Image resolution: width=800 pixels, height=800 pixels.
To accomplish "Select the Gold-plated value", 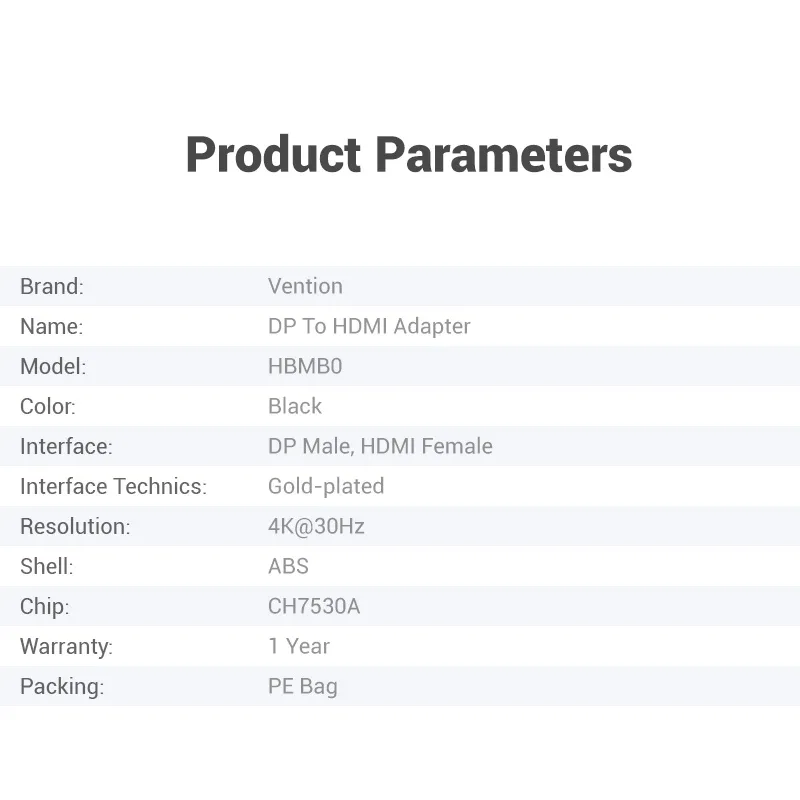I will [326, 486].
